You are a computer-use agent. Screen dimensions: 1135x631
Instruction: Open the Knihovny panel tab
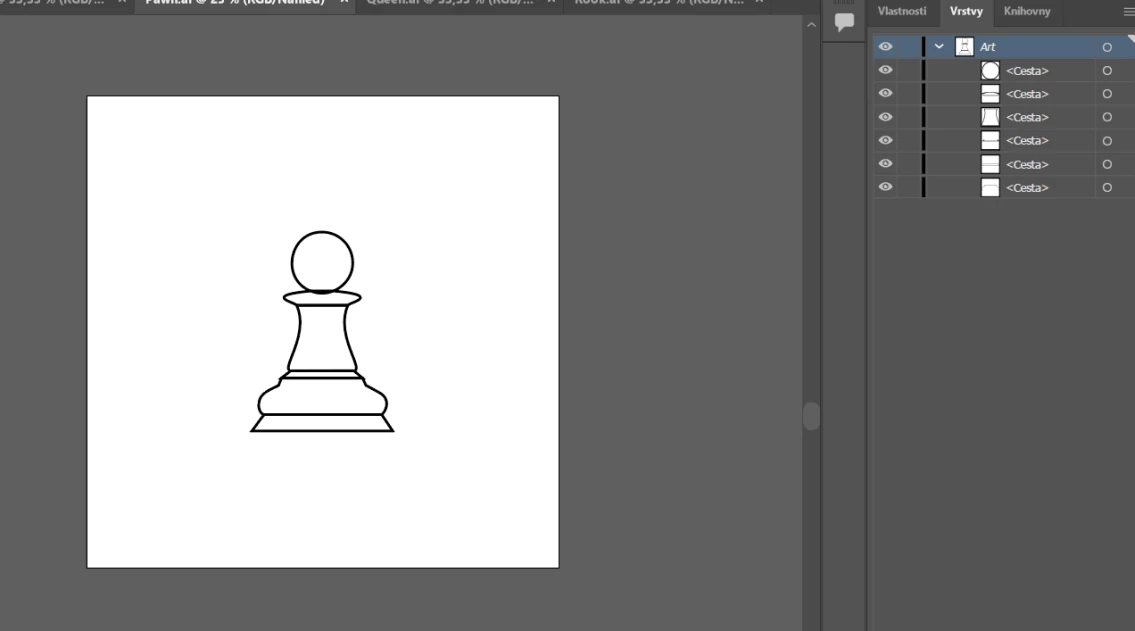coord(1026,11)
